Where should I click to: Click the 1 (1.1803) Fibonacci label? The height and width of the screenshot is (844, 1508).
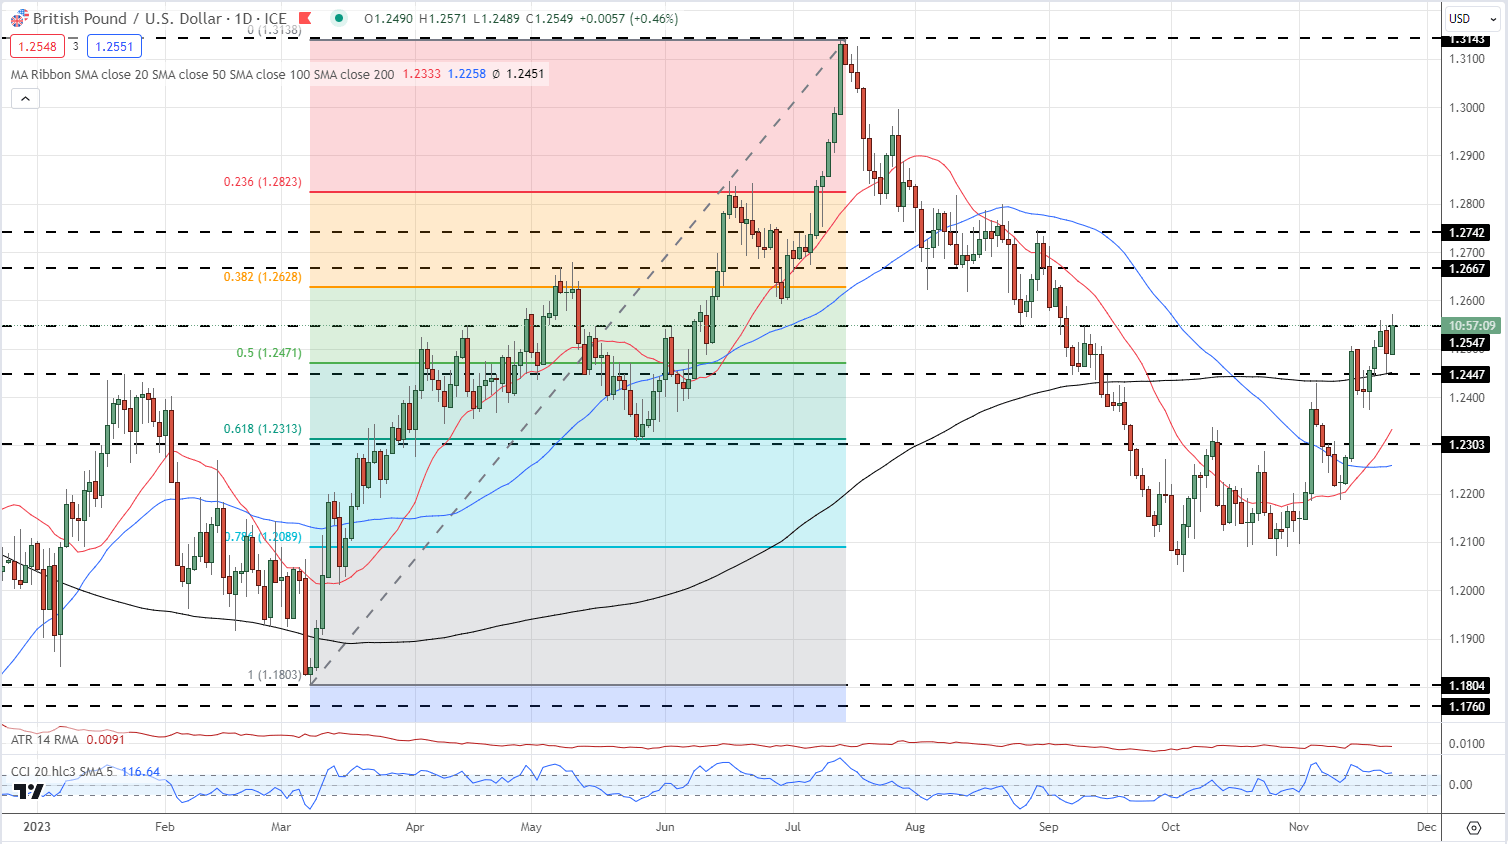pyautogui.click(x=274, y=675)
